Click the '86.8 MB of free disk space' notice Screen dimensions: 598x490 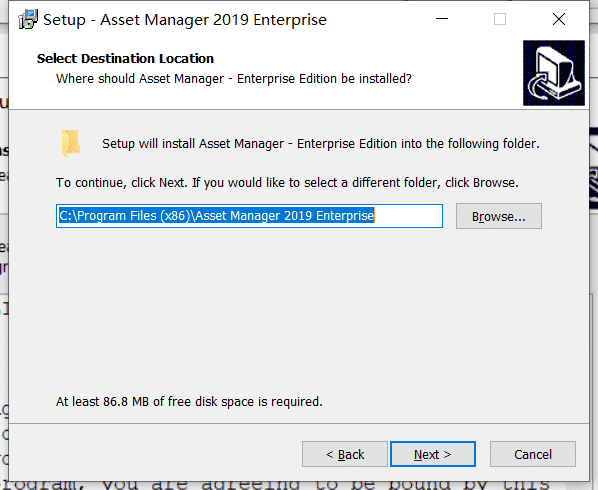tap(189, 402)
